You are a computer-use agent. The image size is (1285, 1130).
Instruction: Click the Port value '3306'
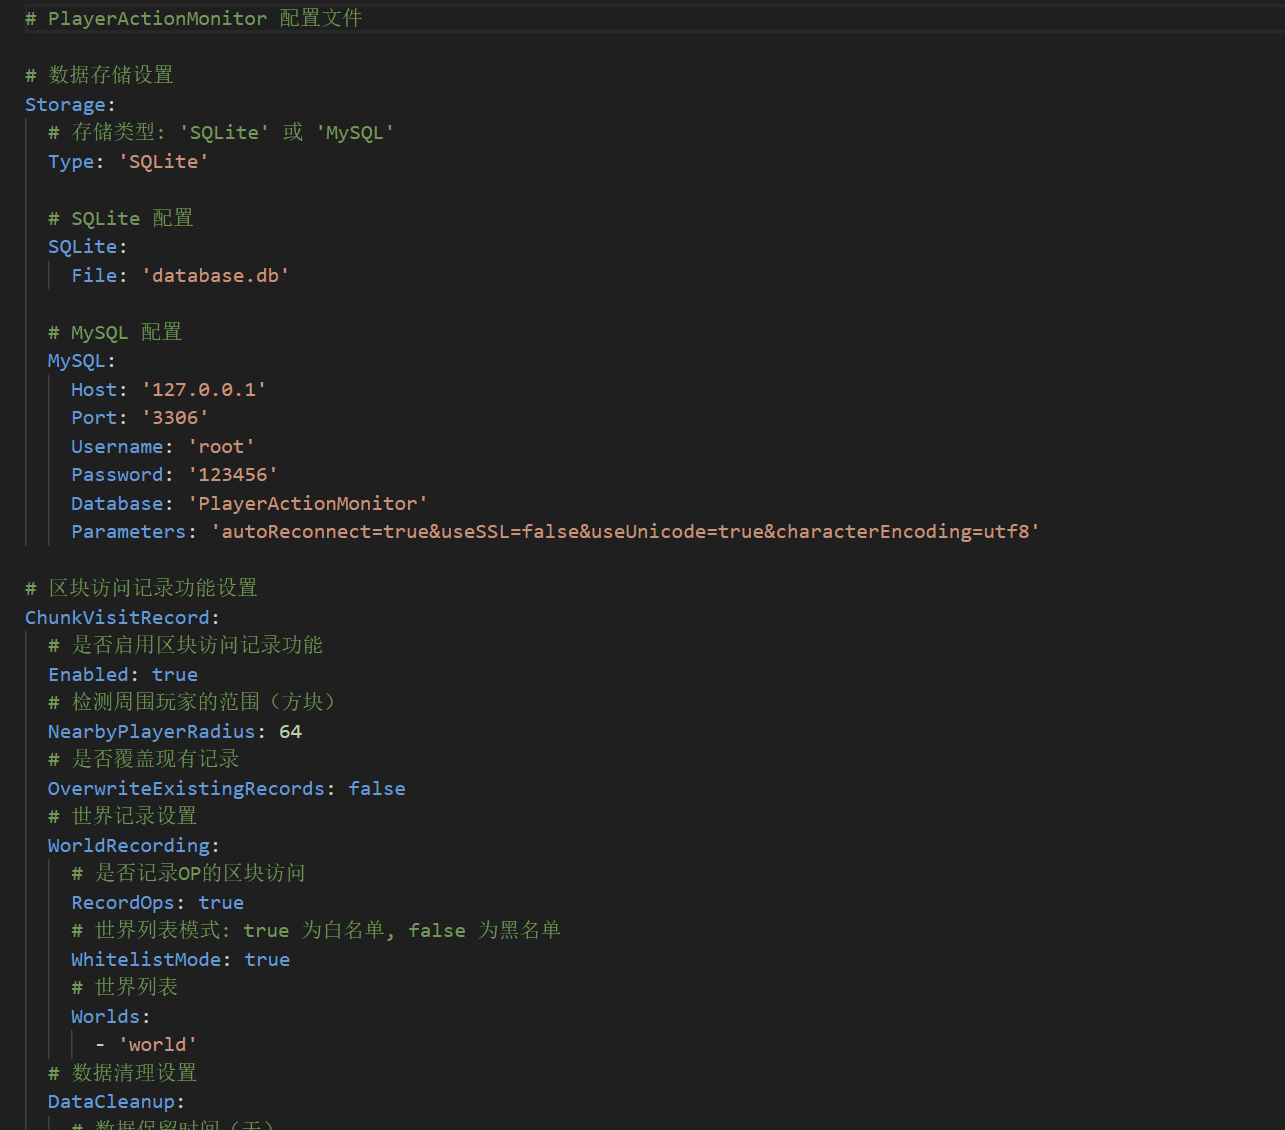tap(175, 417)
